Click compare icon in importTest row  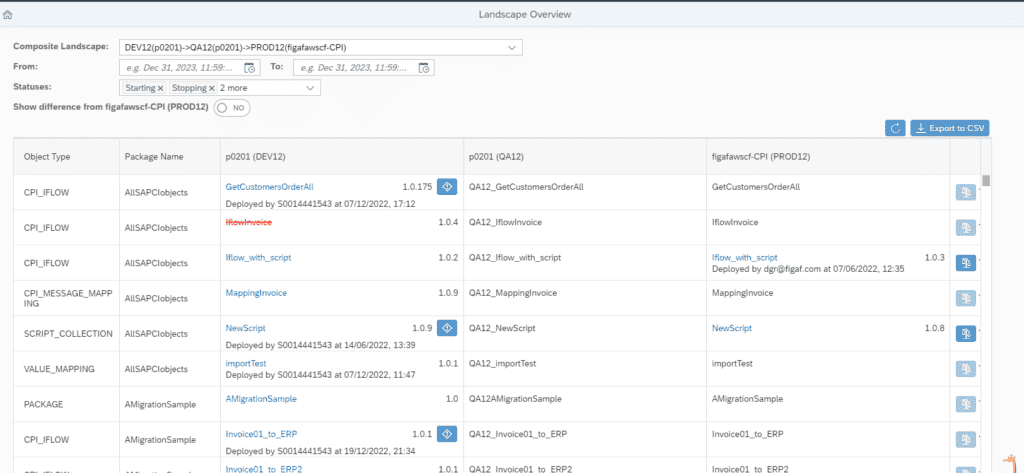pos(967,368)
